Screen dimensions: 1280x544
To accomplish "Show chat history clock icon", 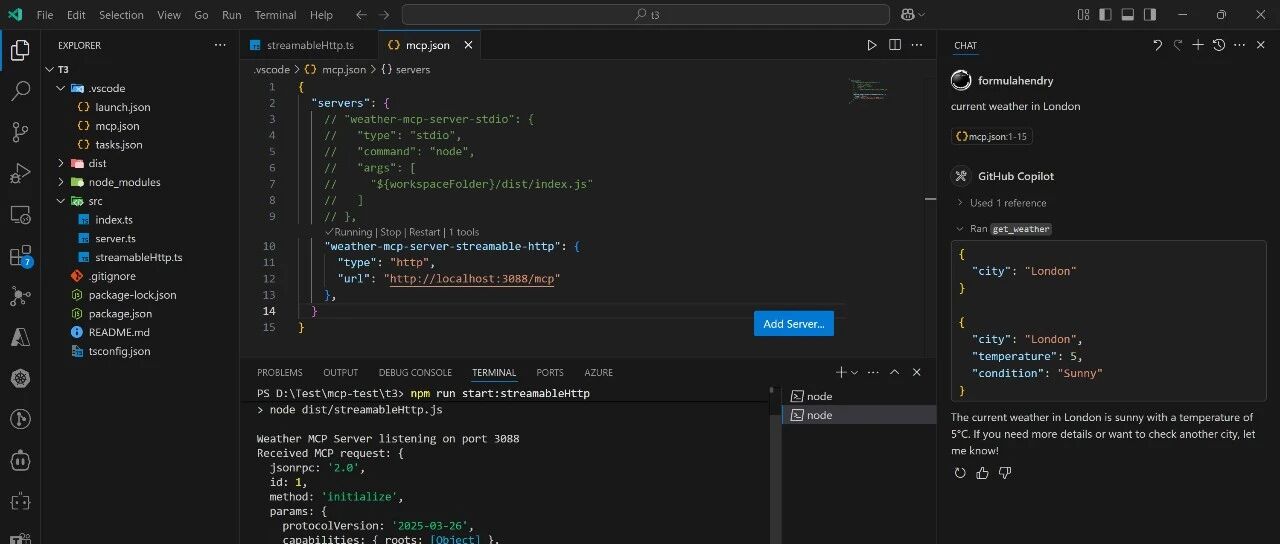I will [1219, 45].
